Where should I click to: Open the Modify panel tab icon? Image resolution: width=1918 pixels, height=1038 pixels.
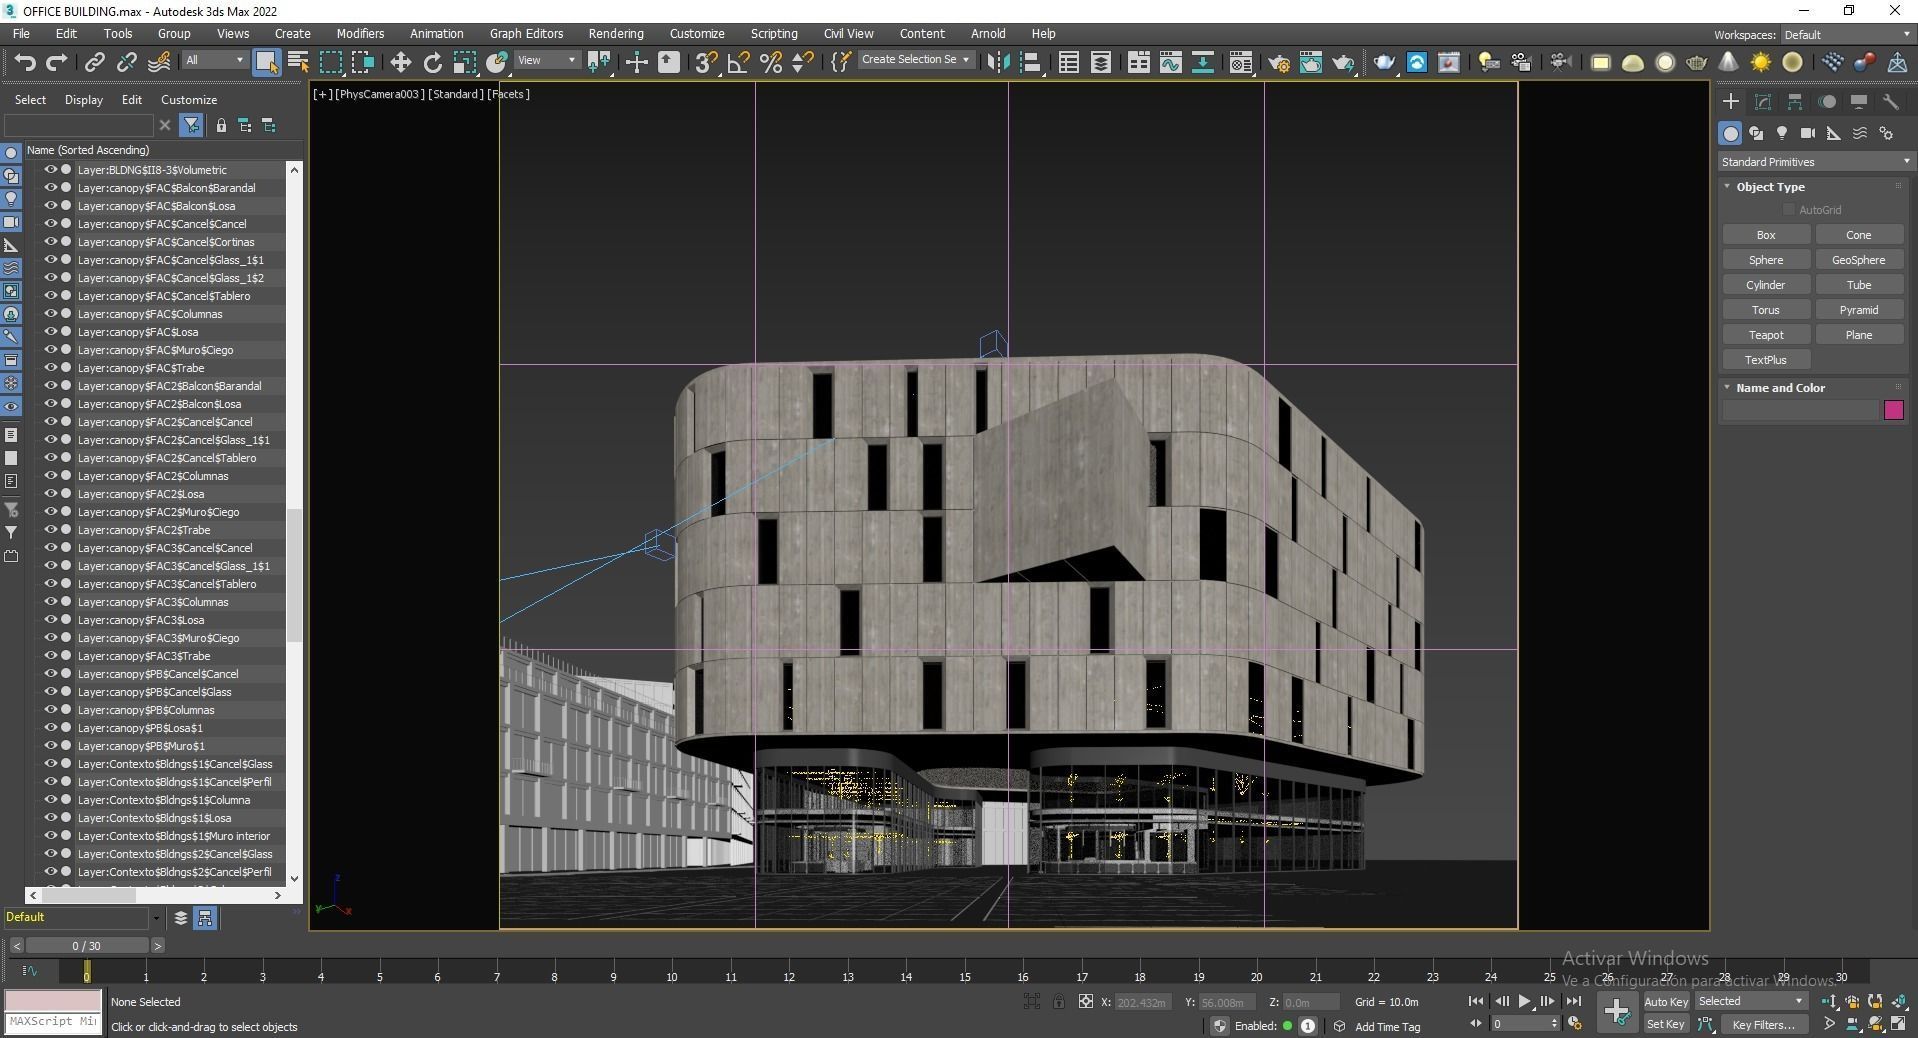[1763, 102]
